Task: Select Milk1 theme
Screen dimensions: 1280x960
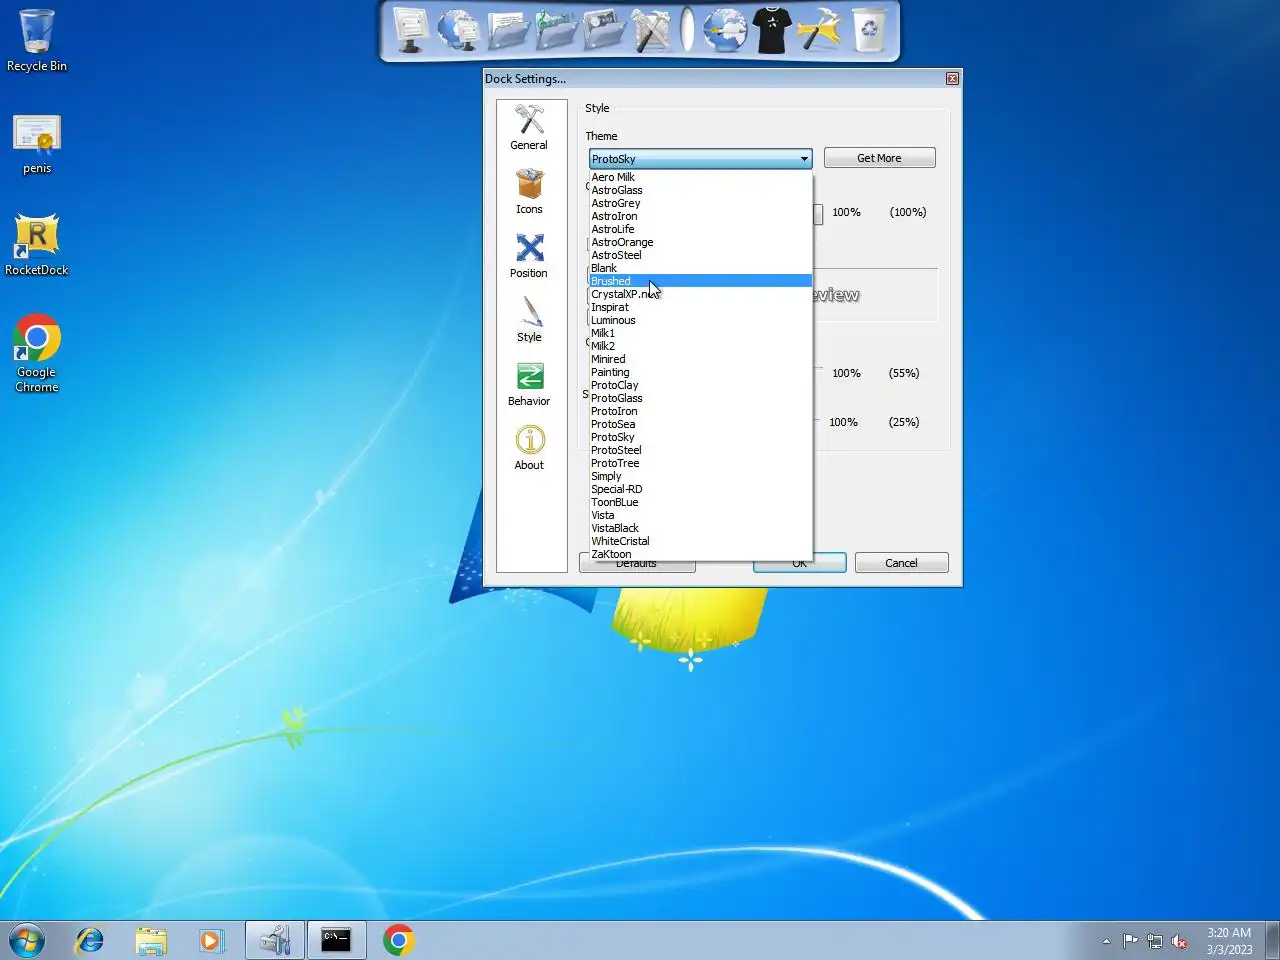Action: pyautogui.click(x=700, y=333)
